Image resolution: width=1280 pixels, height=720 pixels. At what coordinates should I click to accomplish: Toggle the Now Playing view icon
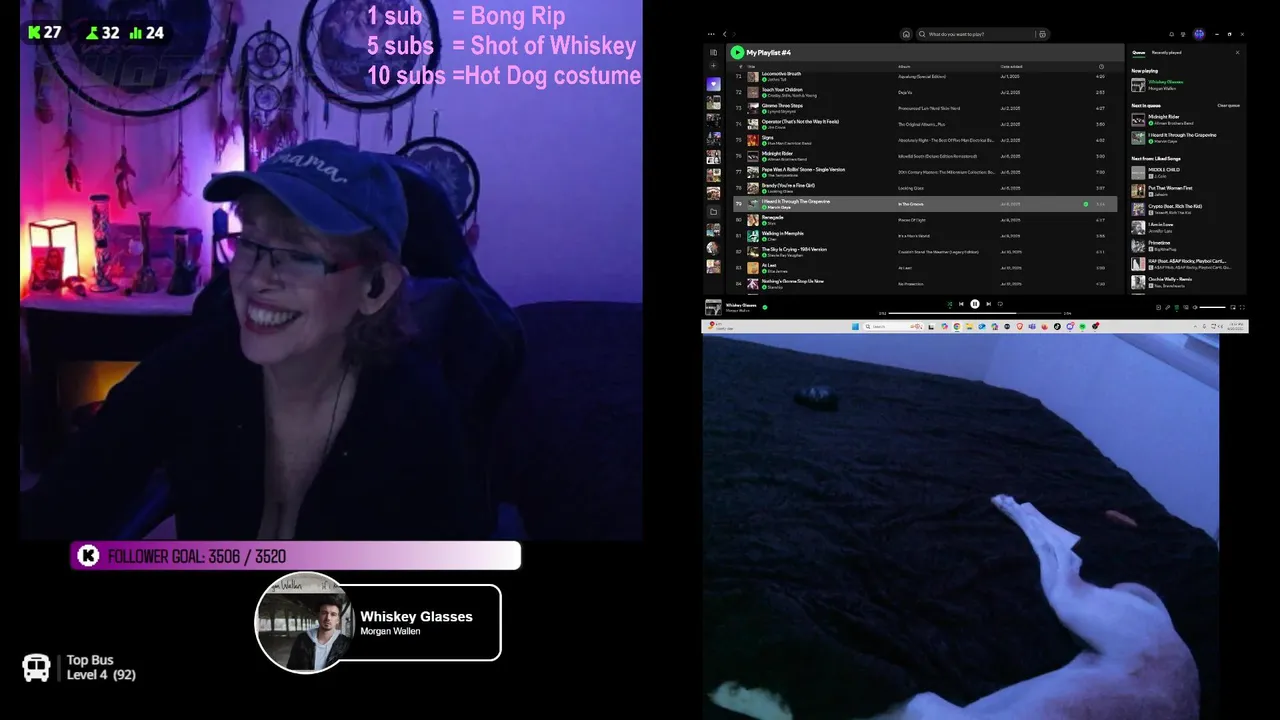point(1158,307)
